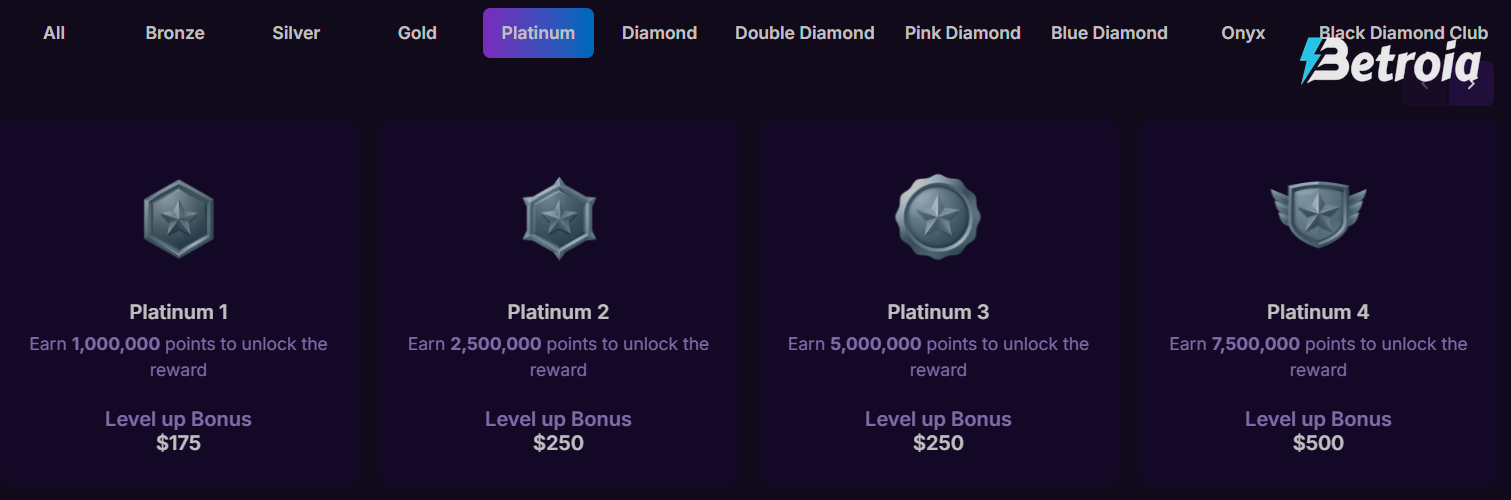Screen dimensions: 1511x500
Task: Open the Silver tier tab
Action: (x=296, y=33)
